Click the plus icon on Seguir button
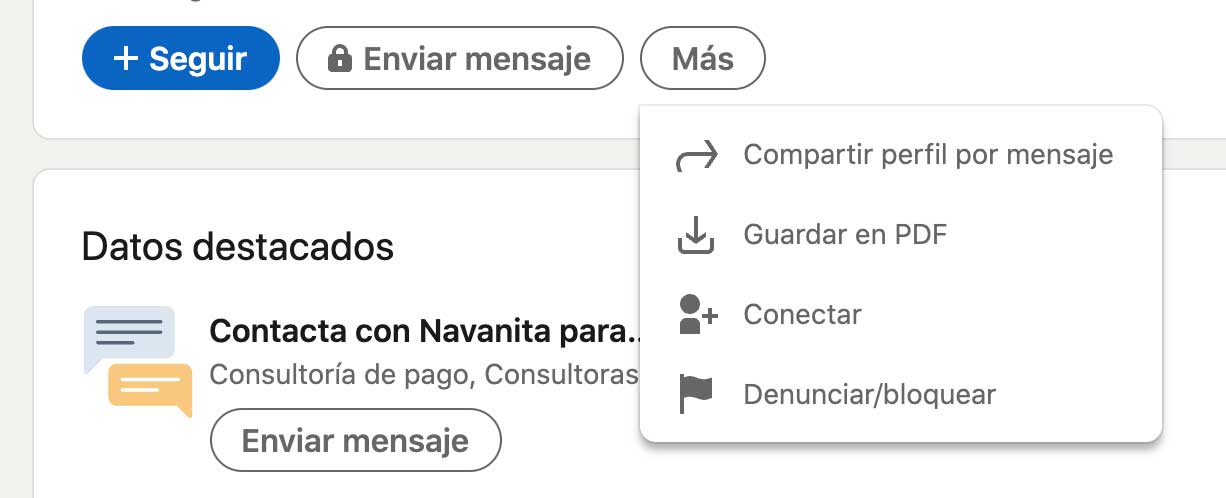This screenshot has width=1226, height=498. click(125, 59)
